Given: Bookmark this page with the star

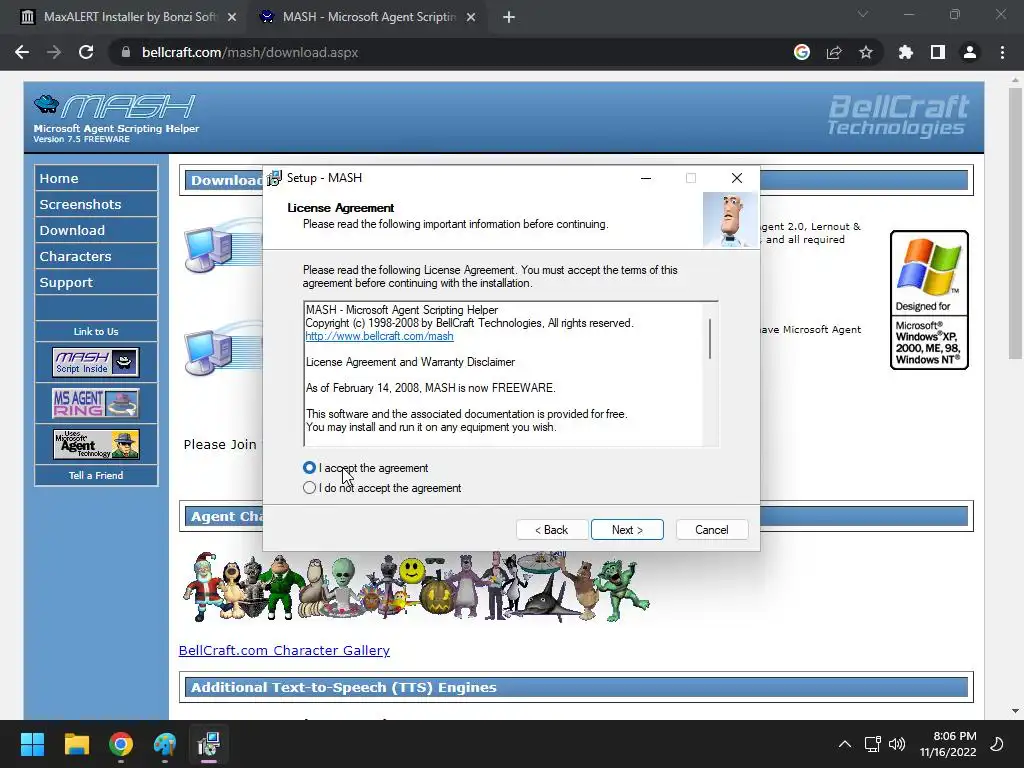Looking at the screenshot, I should click(x=866, y=52).
